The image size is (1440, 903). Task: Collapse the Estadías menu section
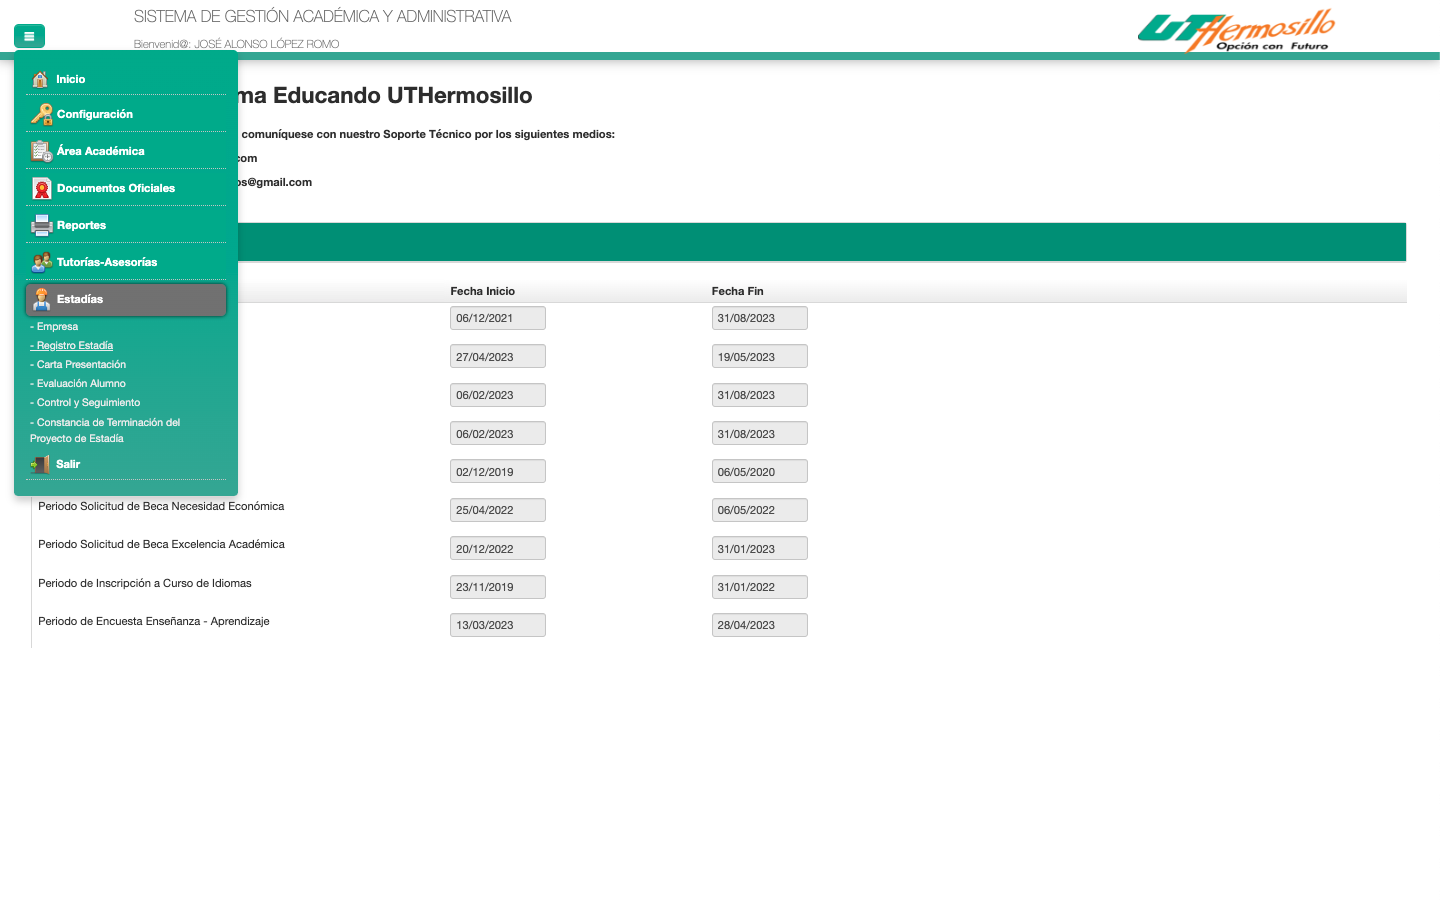coord(125,299)
